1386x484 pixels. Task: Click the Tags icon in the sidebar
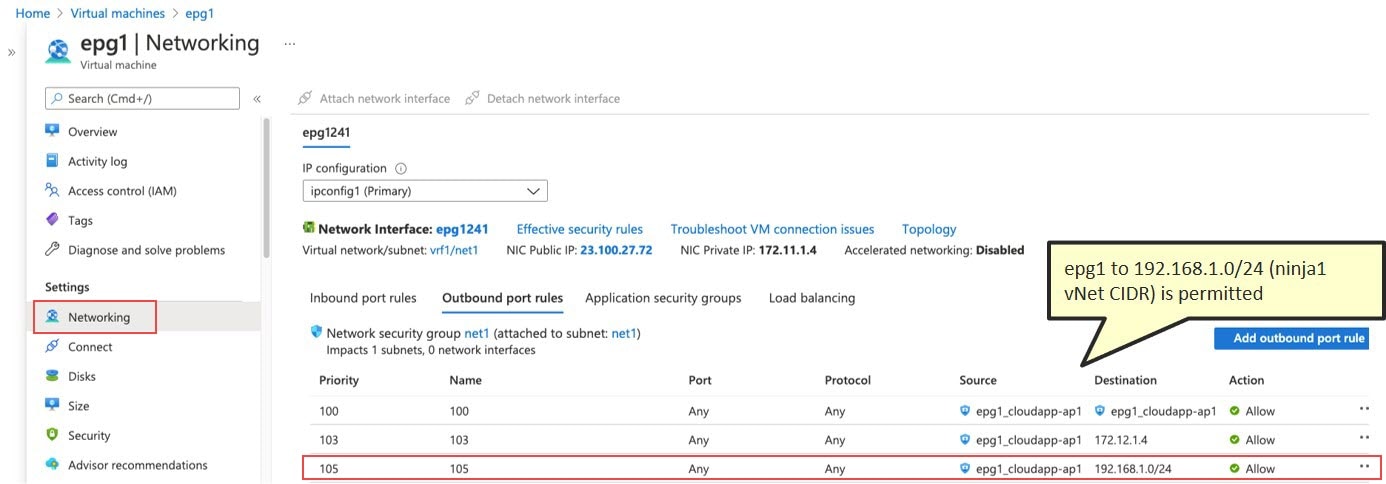coord(53,220)
